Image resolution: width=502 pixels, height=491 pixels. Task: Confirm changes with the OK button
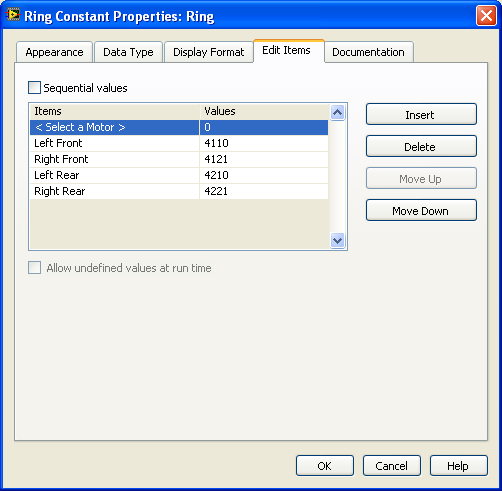325,466
